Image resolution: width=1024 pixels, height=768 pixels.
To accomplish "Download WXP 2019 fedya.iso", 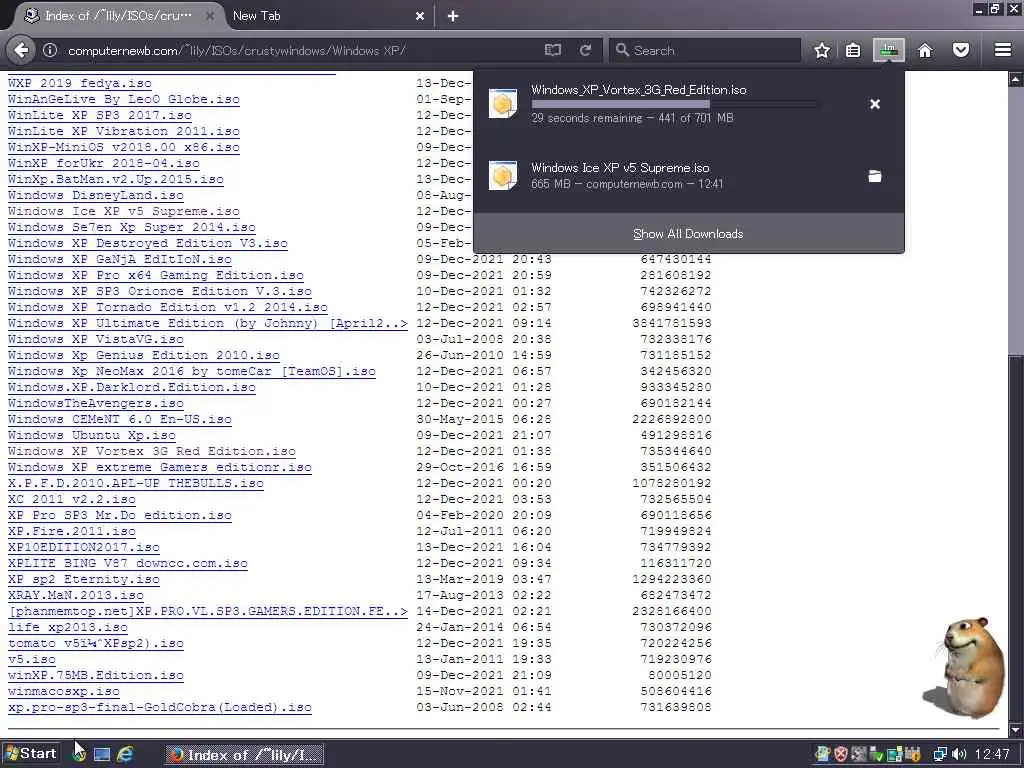I will coord(80,84).
